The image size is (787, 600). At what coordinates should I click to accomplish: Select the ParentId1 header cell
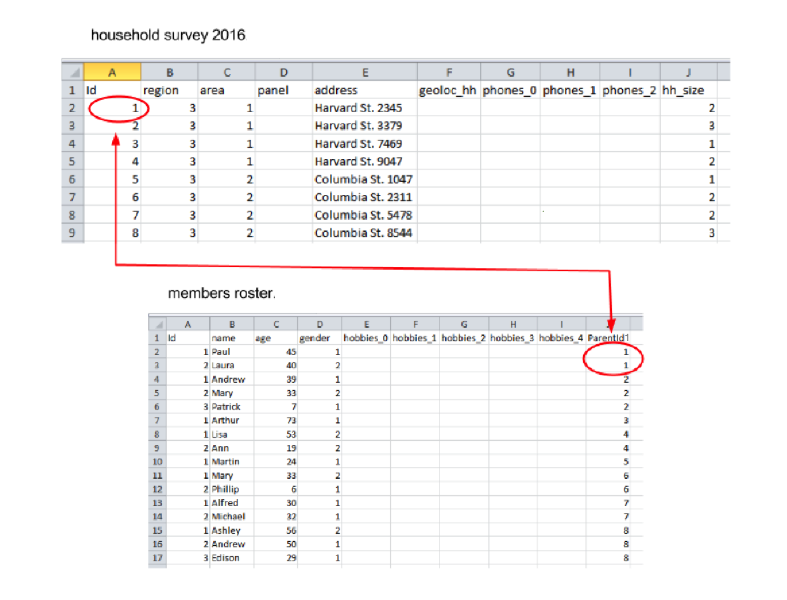tap(614, 338)
